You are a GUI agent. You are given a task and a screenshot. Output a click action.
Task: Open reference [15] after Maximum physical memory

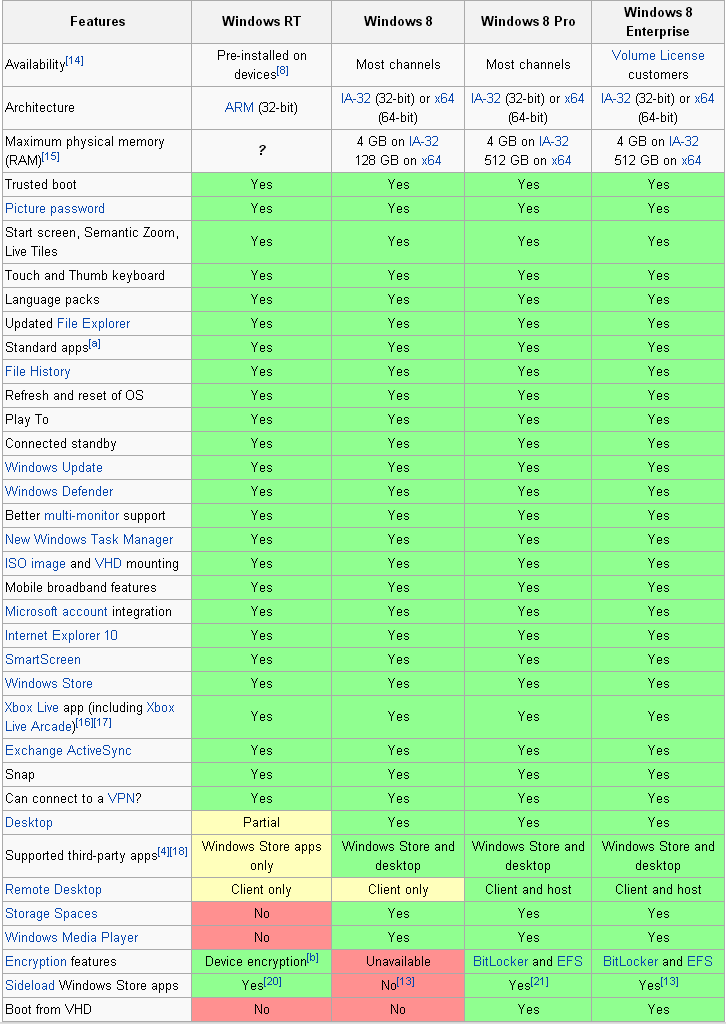(x=50, y=156)
